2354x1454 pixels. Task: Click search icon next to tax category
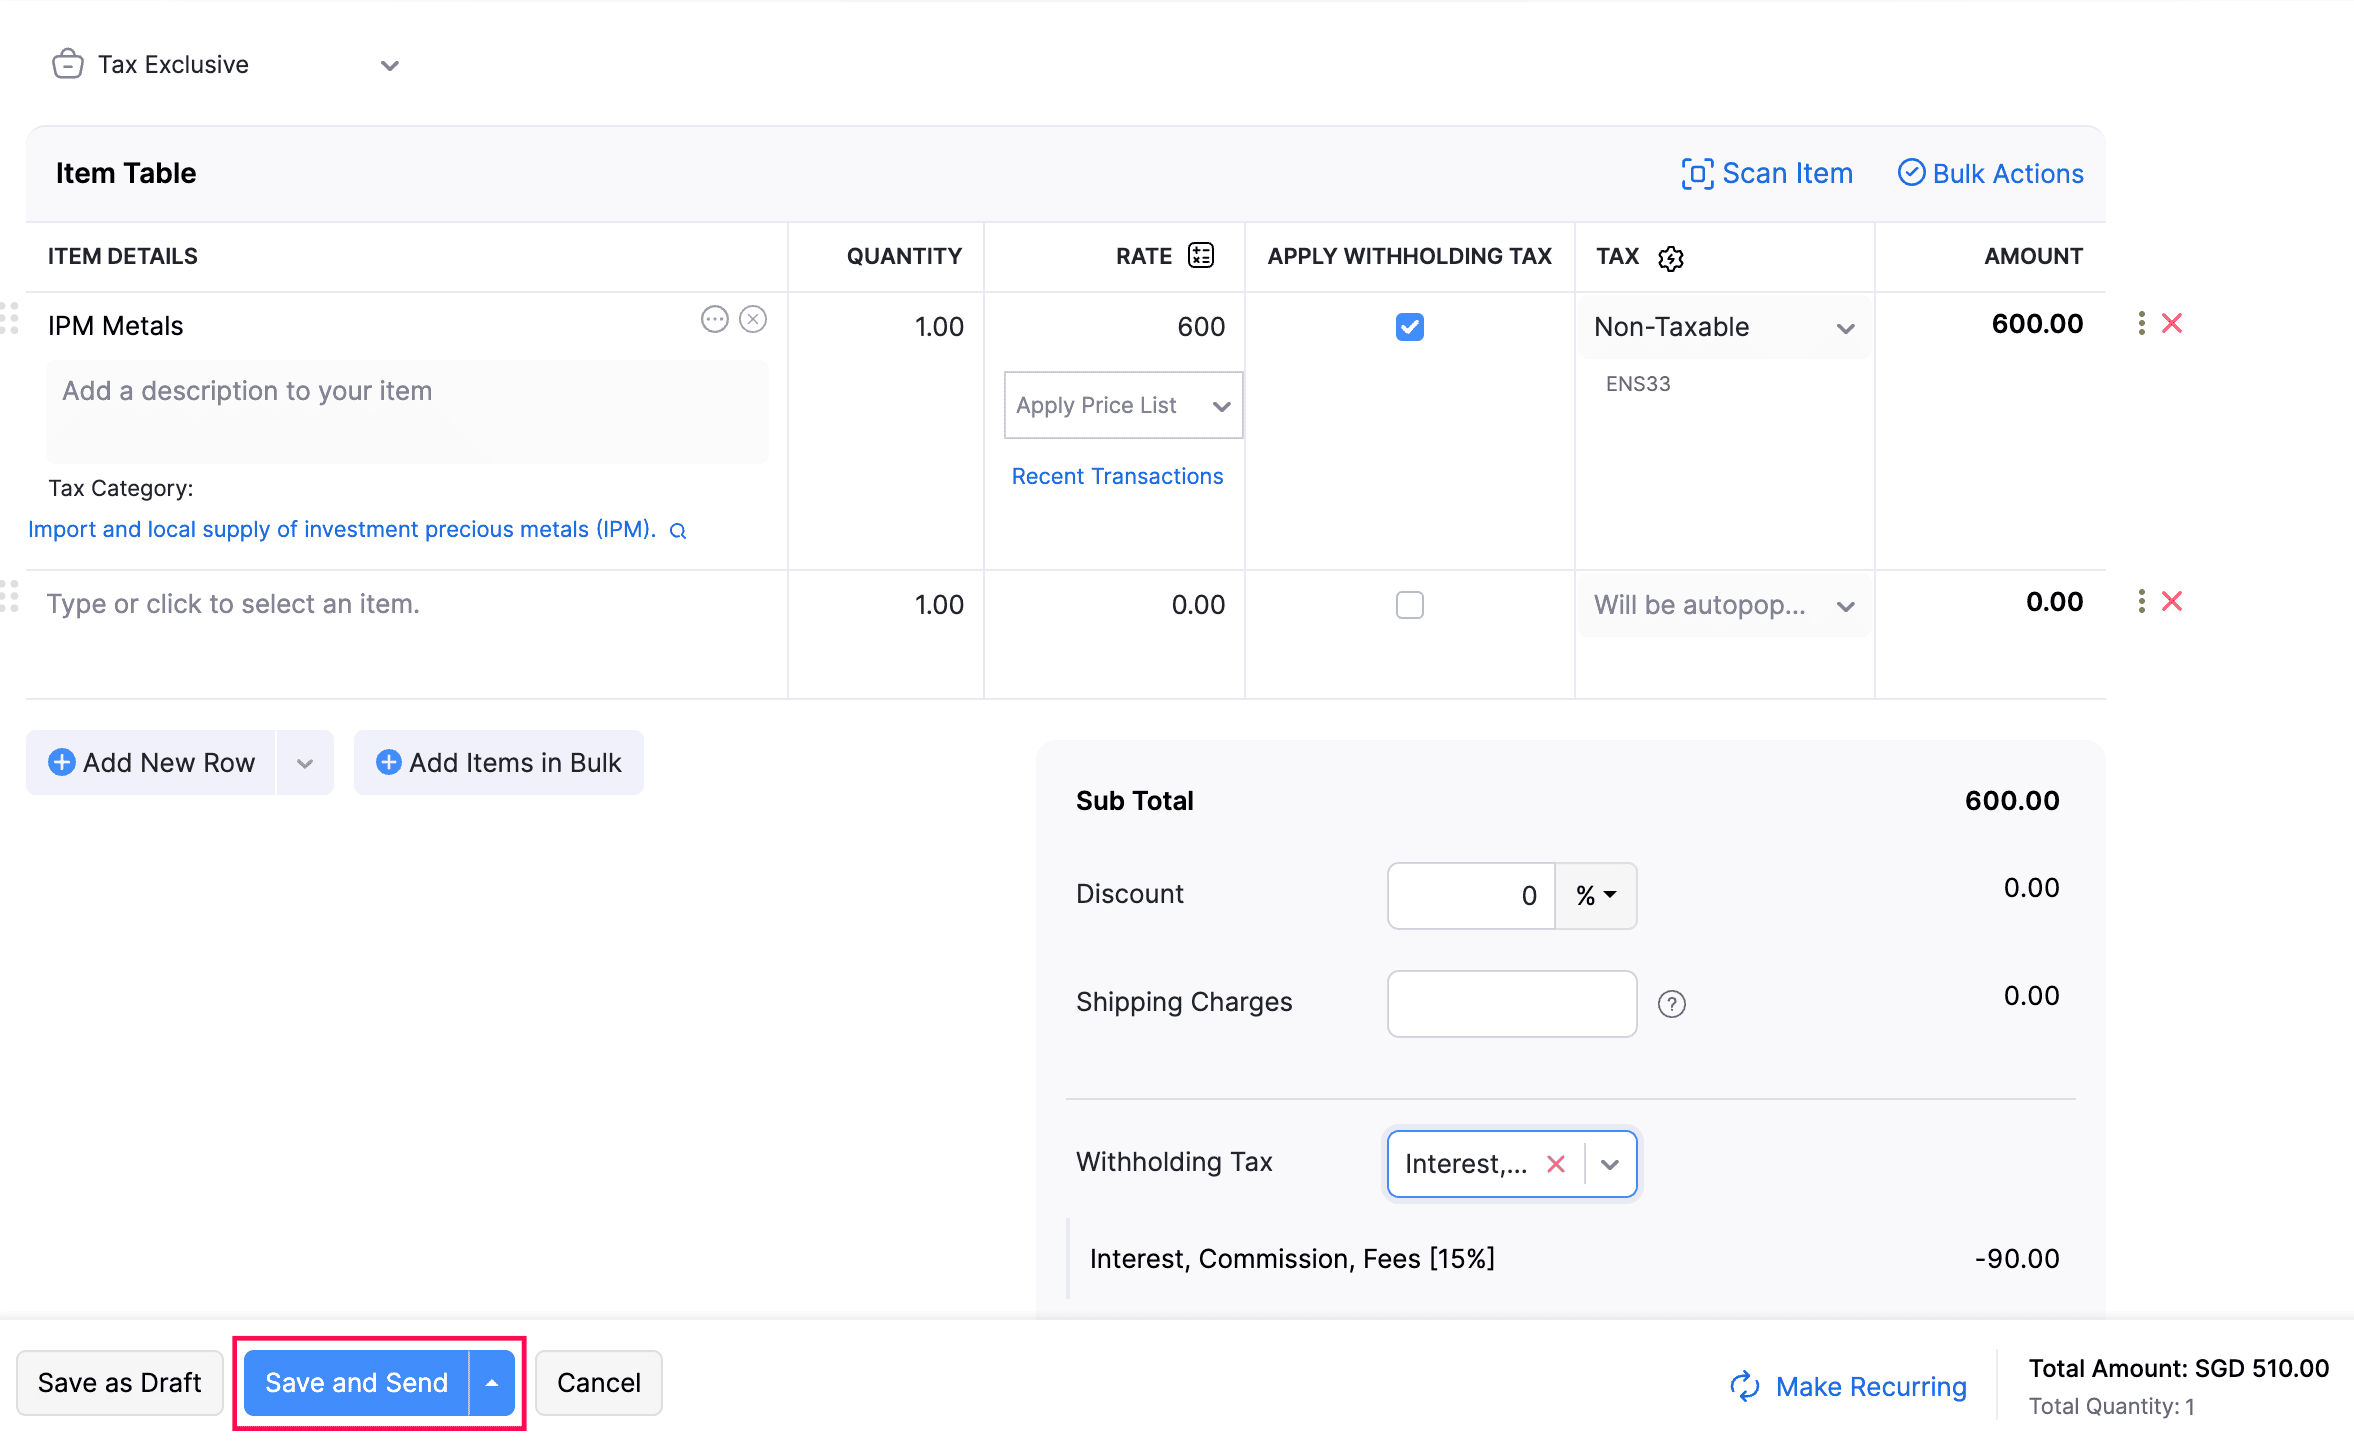pyautogui.click(x=678, y=531)
